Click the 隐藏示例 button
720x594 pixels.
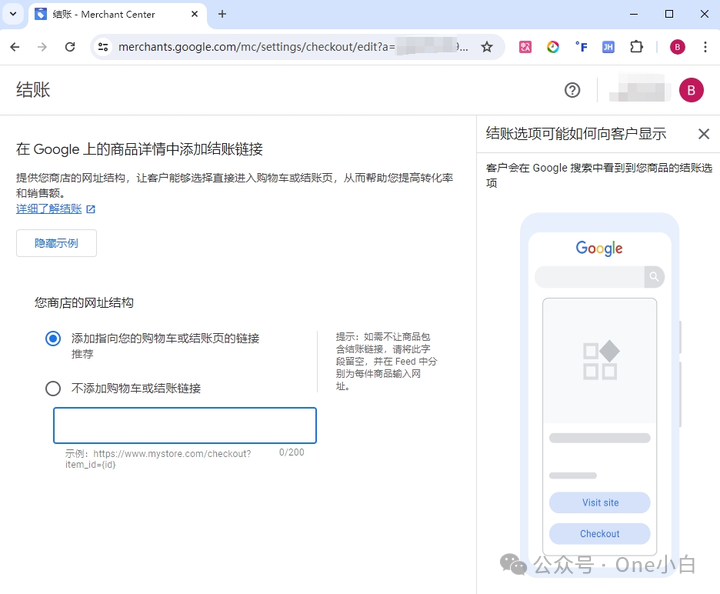[56, 243]
